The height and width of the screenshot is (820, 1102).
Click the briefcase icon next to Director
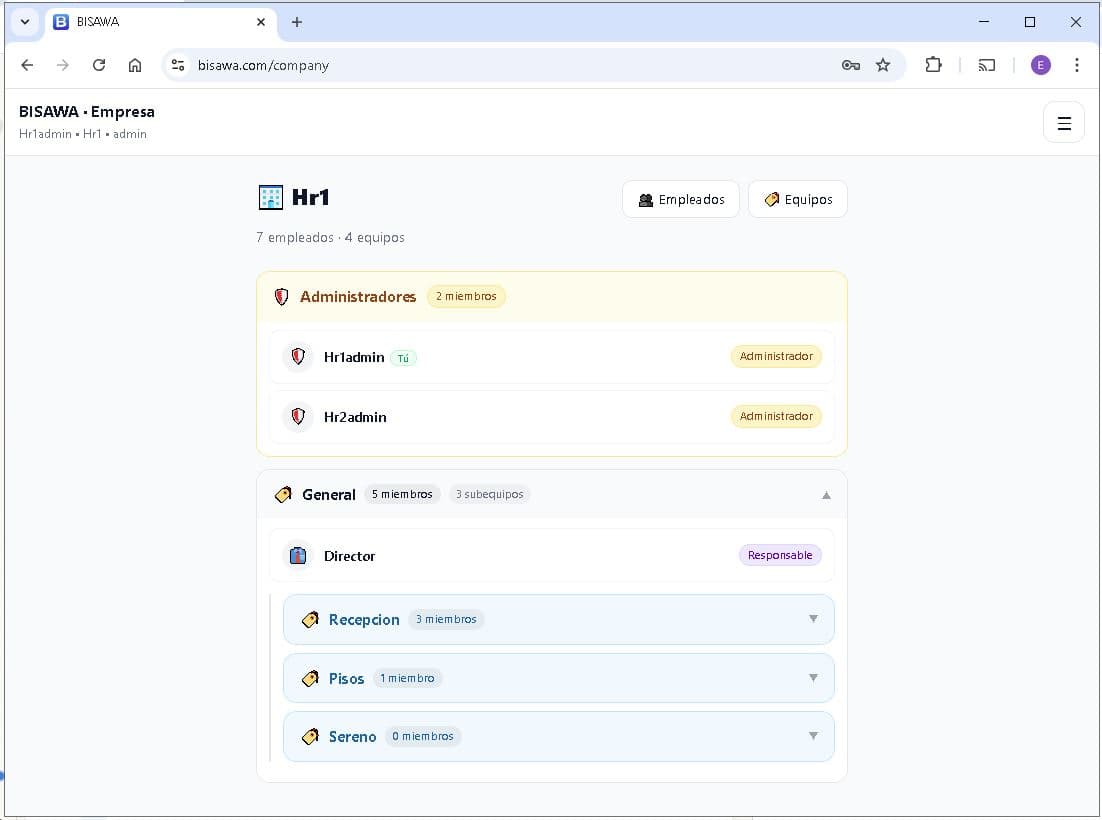pyautogui.click(x=297, y=555)
